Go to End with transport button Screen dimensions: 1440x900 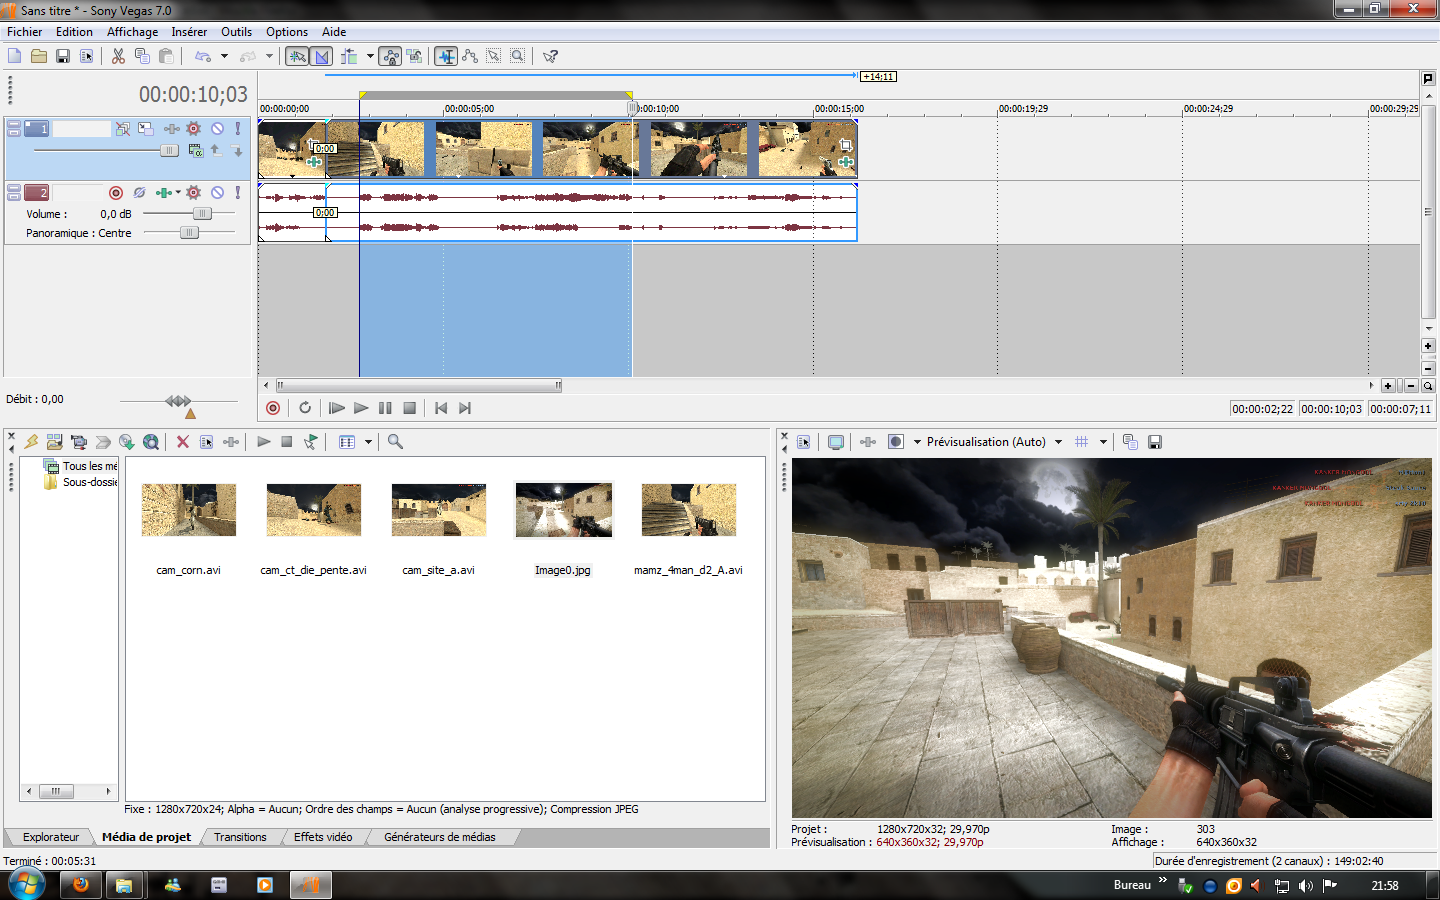(465, 408)
